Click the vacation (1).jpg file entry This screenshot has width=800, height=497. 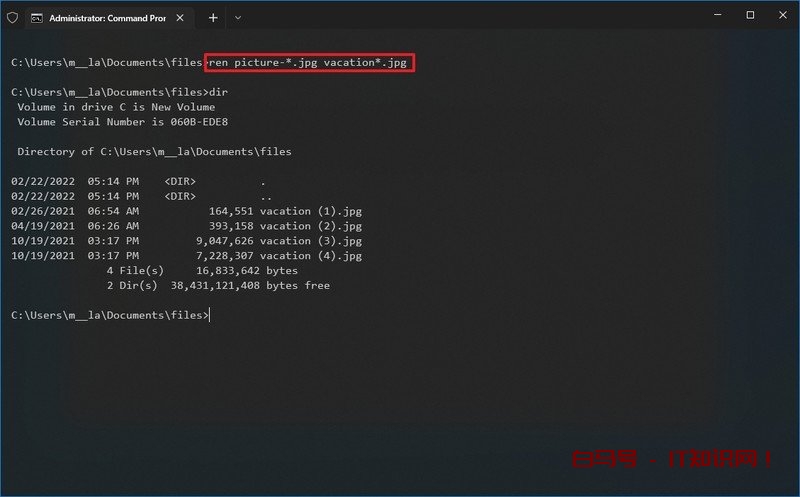tap(310, 211)
